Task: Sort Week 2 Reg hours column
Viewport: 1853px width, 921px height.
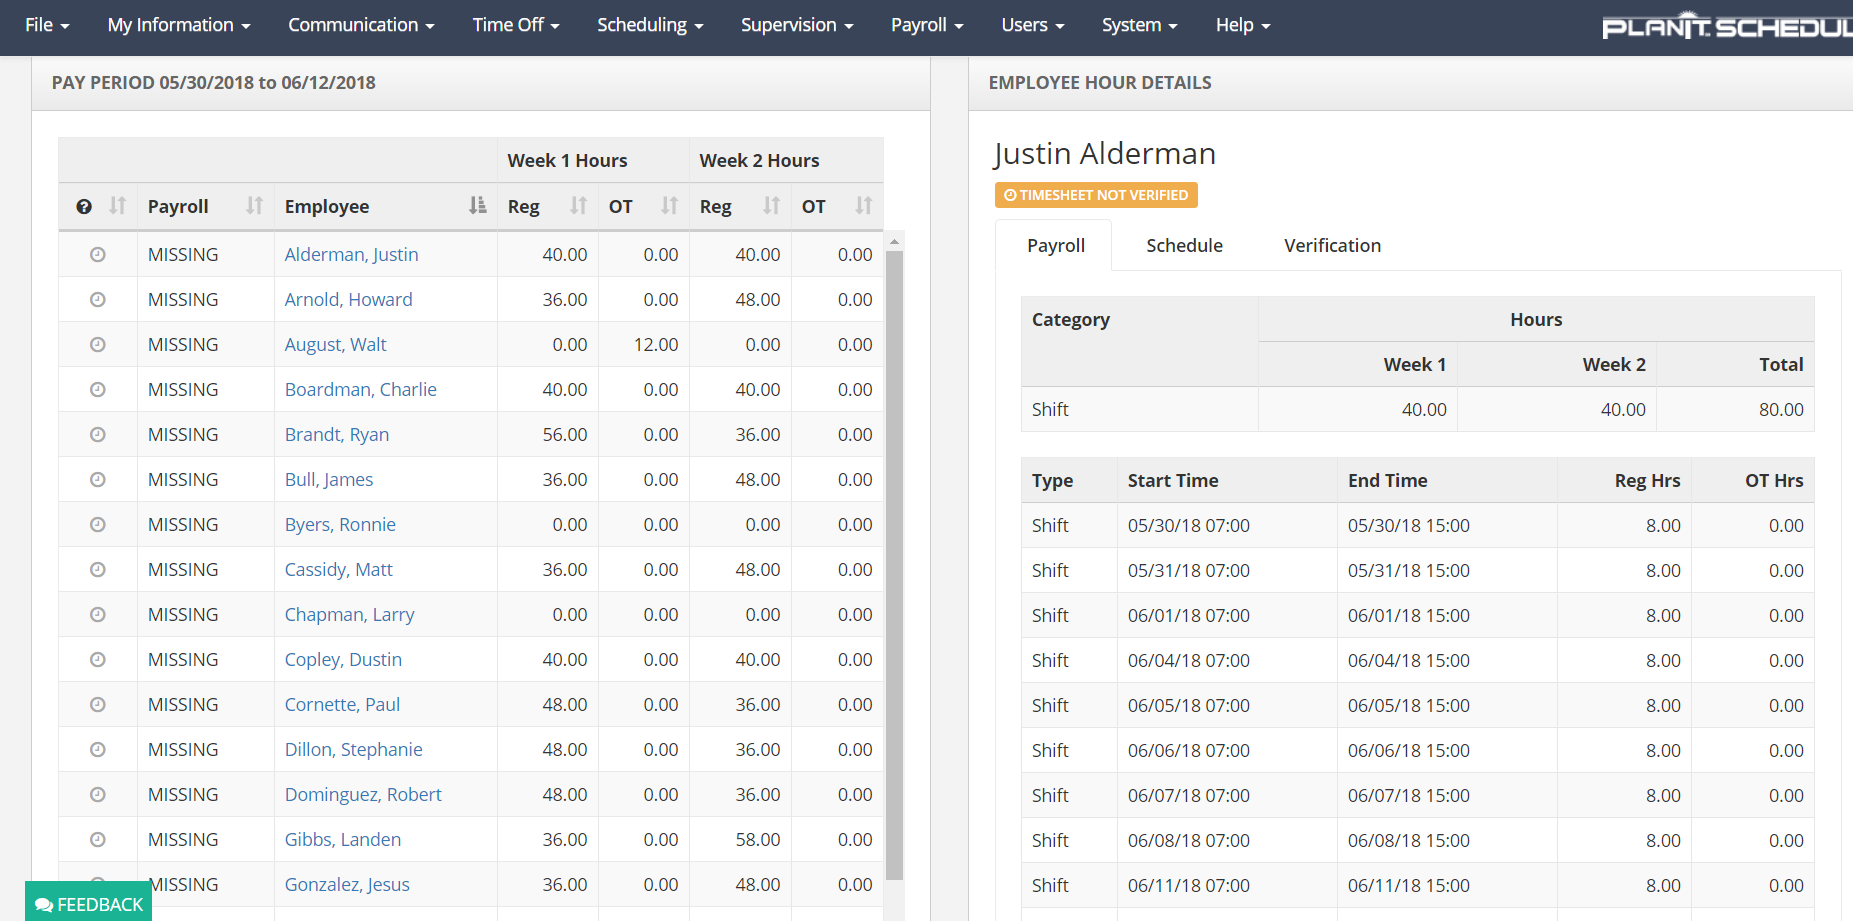Action: coord(771,206)
